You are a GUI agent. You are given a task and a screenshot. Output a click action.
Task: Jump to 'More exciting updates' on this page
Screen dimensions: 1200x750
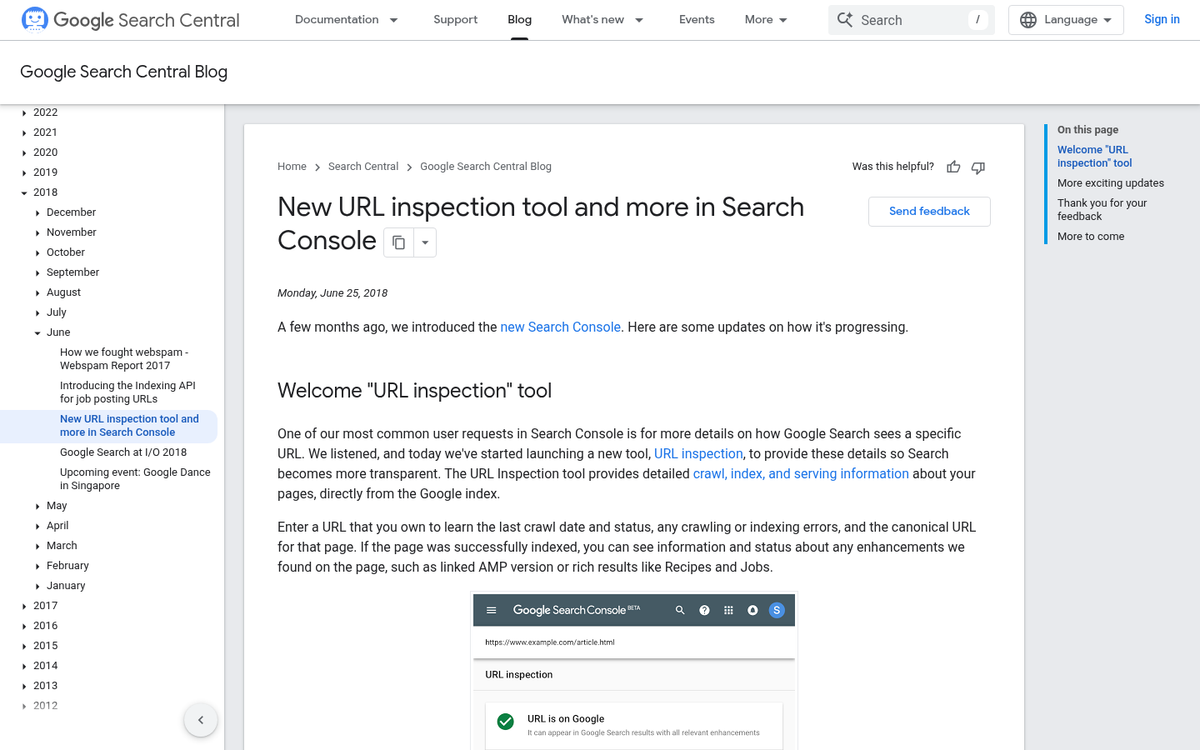tap(1110, 183)
